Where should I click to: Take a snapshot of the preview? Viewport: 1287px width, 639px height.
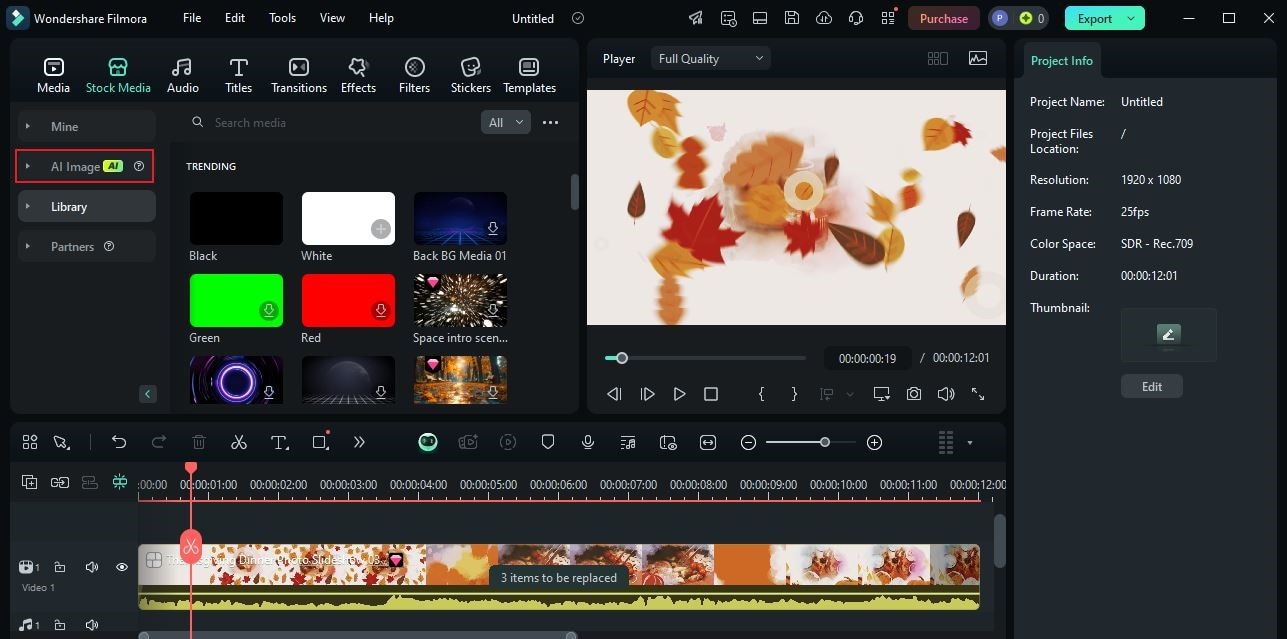pyautogui.click(x=914, y=394)
